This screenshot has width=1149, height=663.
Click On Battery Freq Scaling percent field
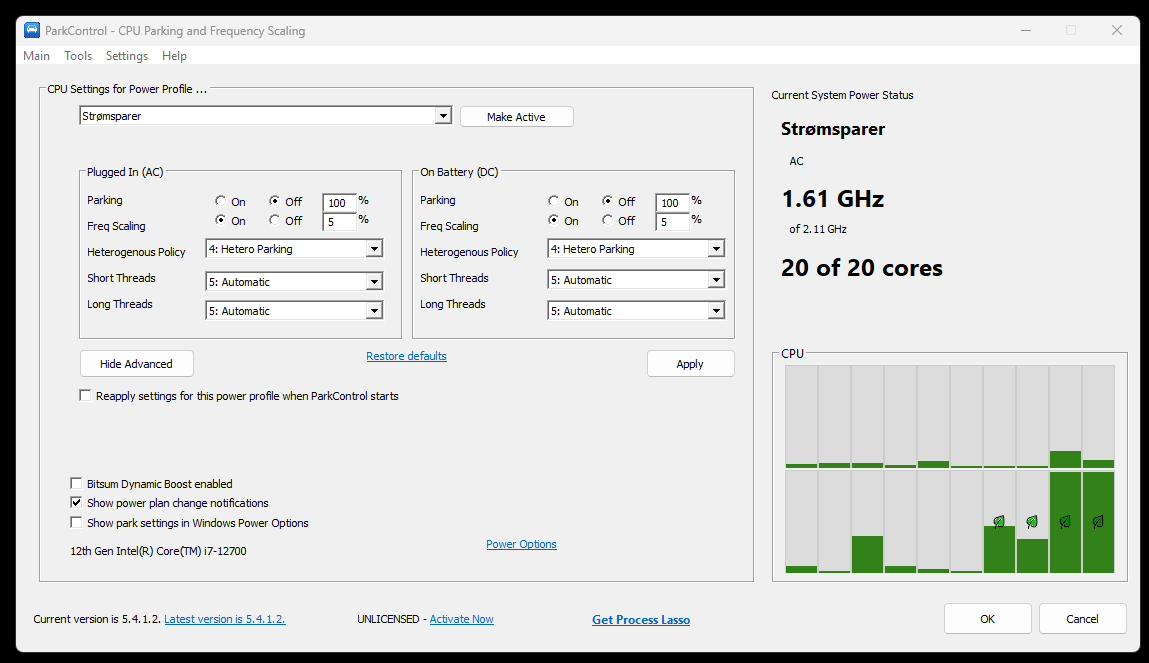pyautogui.click(x=672, y=221)
